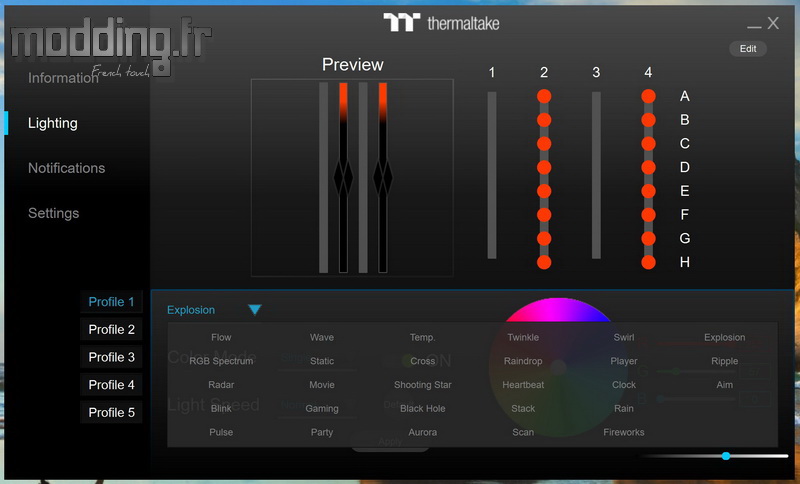Go to Settings in the sidebar
Viewport: 800px width, 484px height.
(53, 213)
